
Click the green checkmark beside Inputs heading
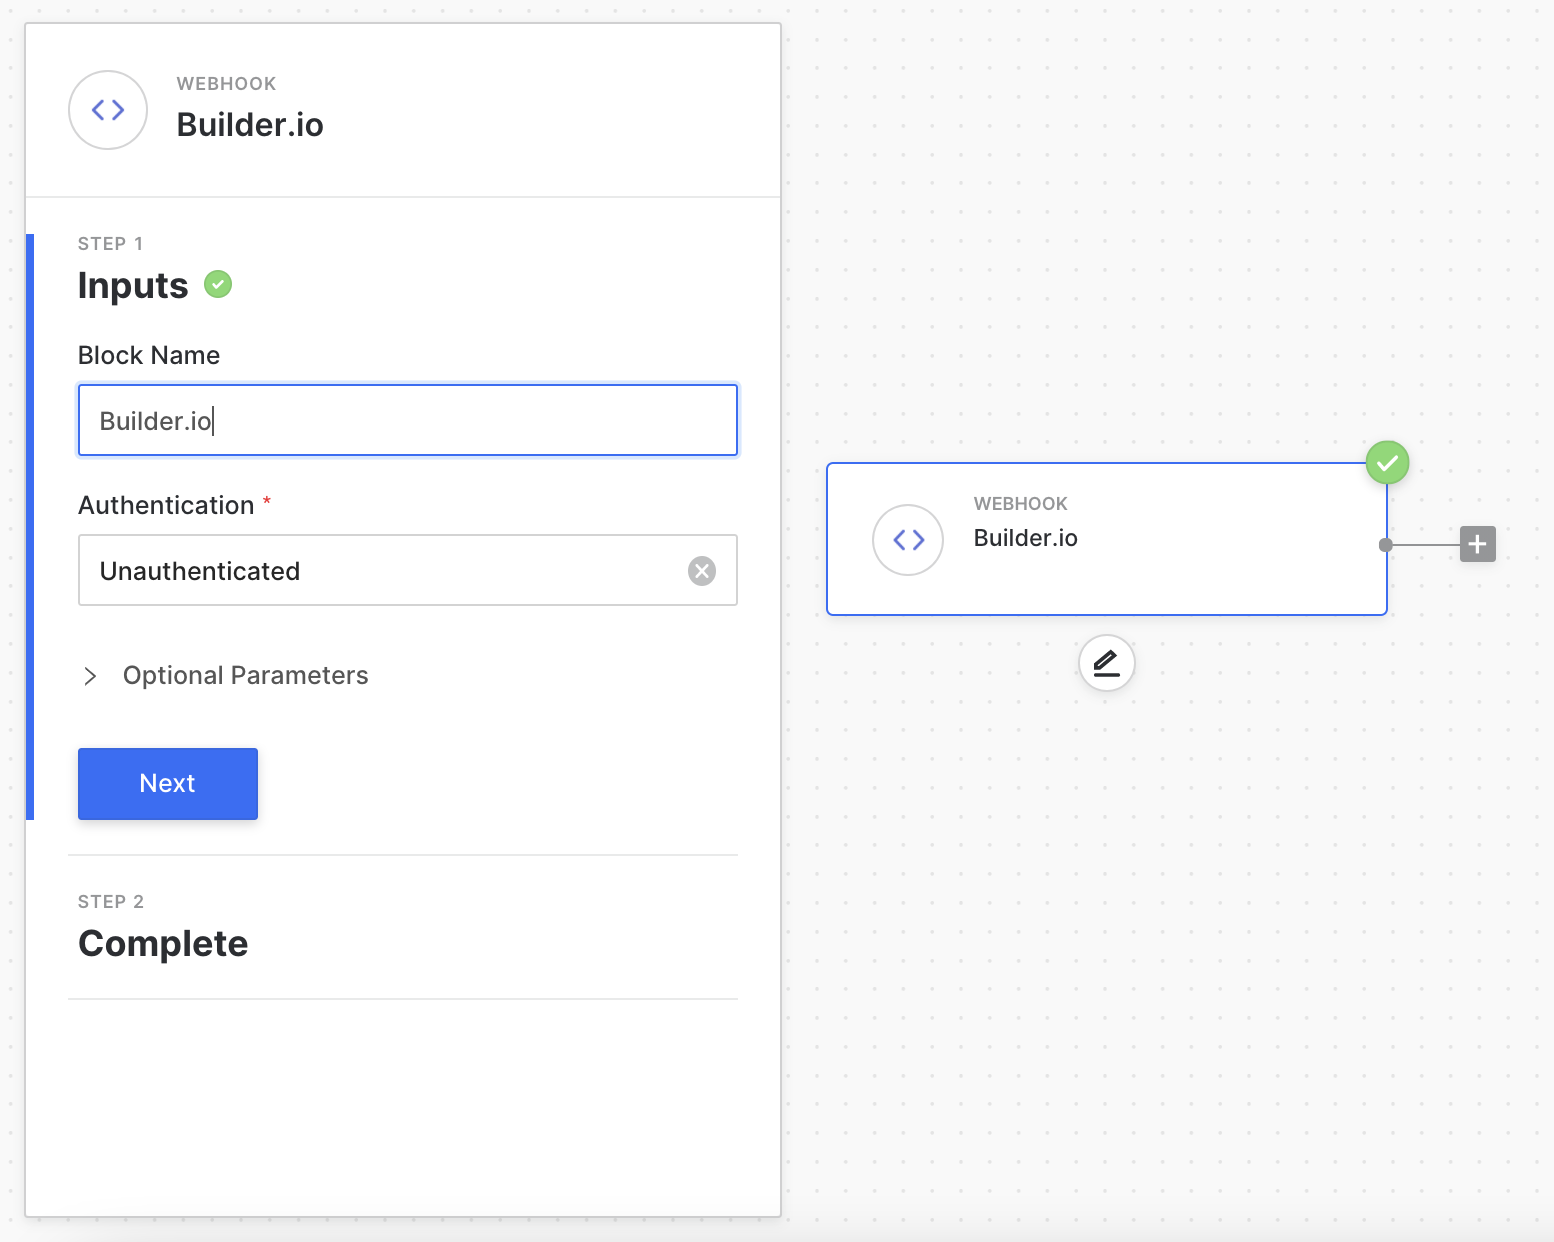[x=218, y=285]
